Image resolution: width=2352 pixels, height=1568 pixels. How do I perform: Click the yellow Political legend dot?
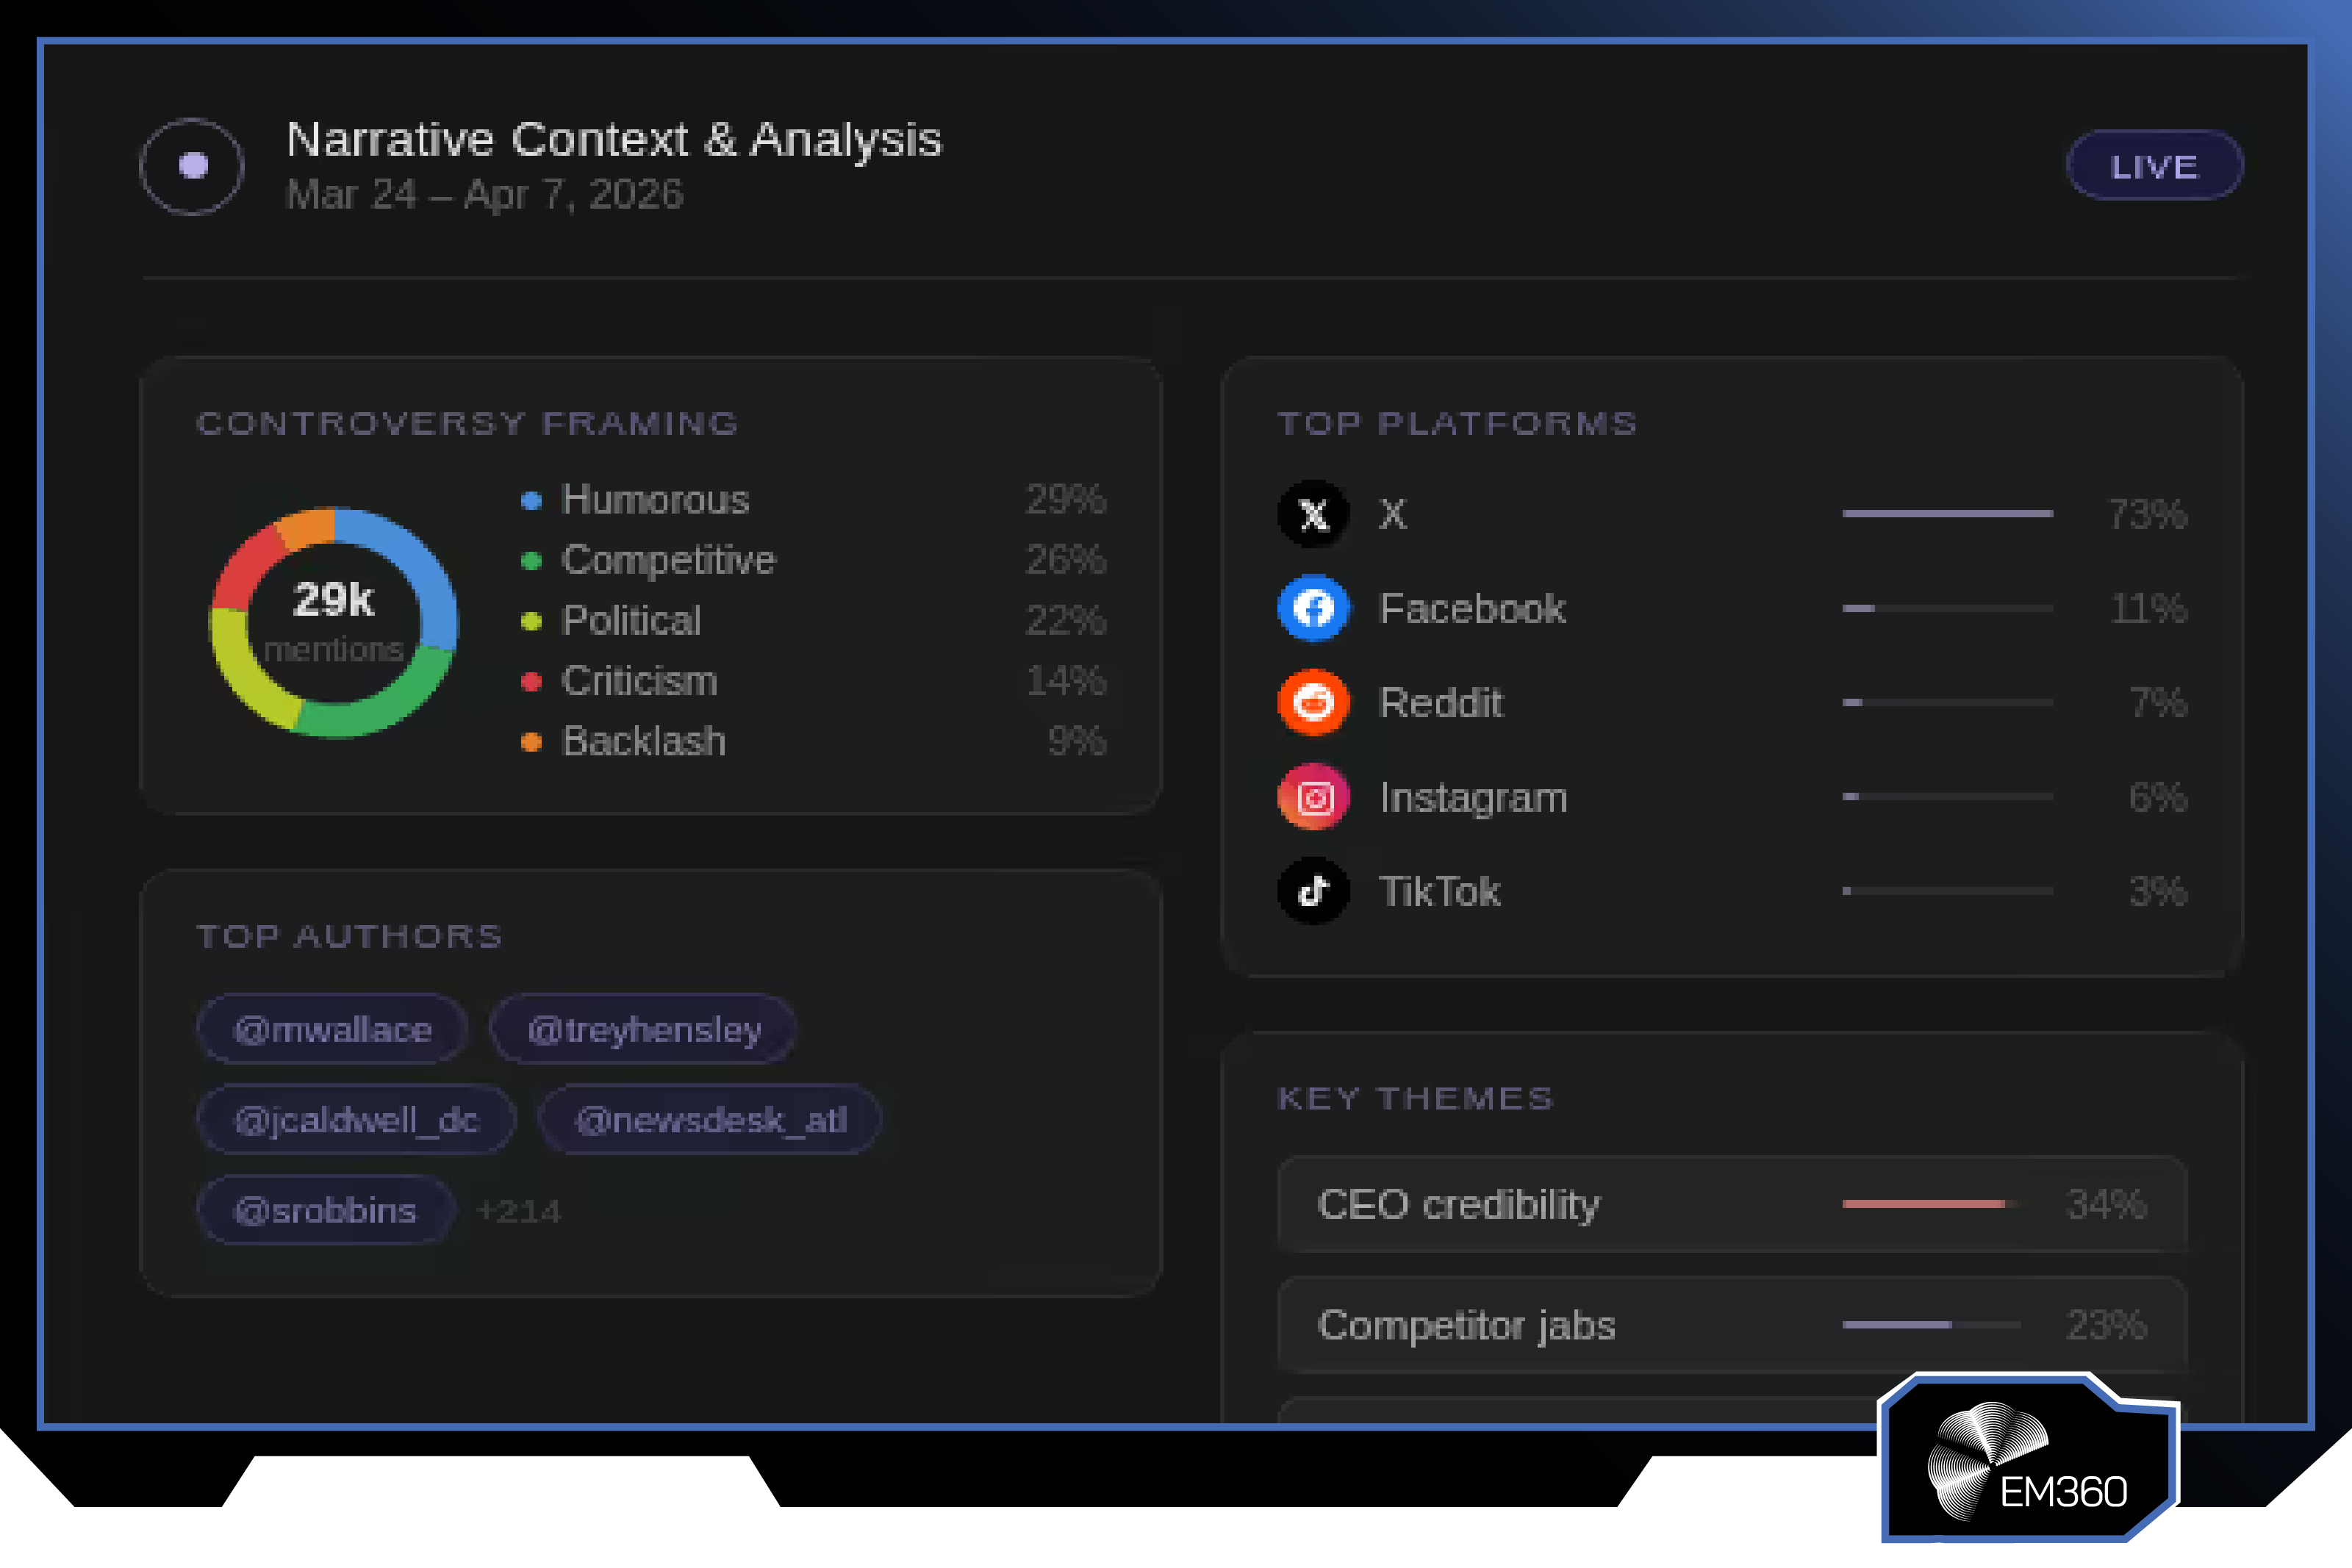click(531, 621)
